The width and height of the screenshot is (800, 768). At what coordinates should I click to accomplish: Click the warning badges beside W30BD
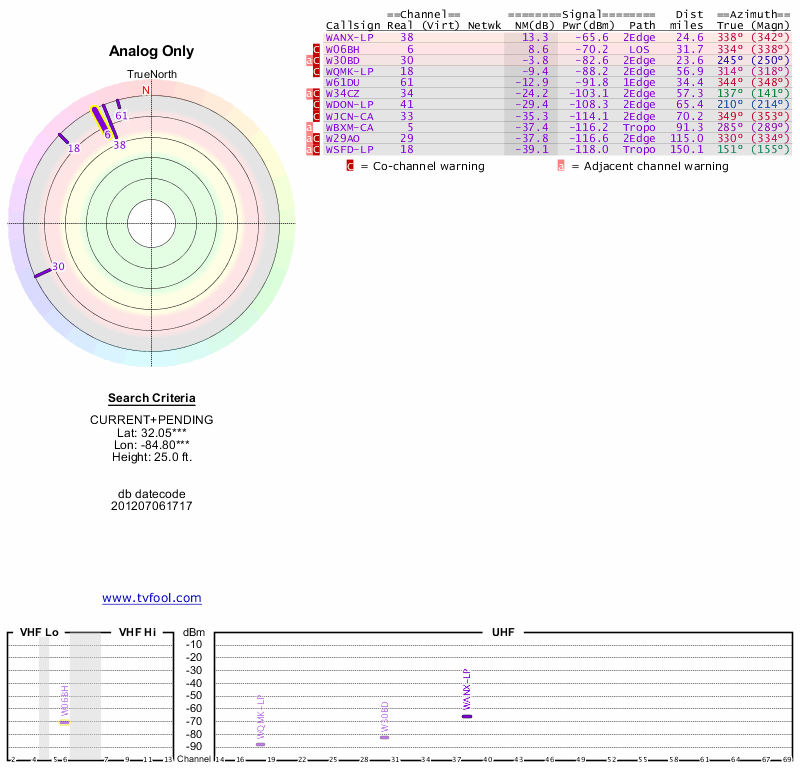click(313, 60)
